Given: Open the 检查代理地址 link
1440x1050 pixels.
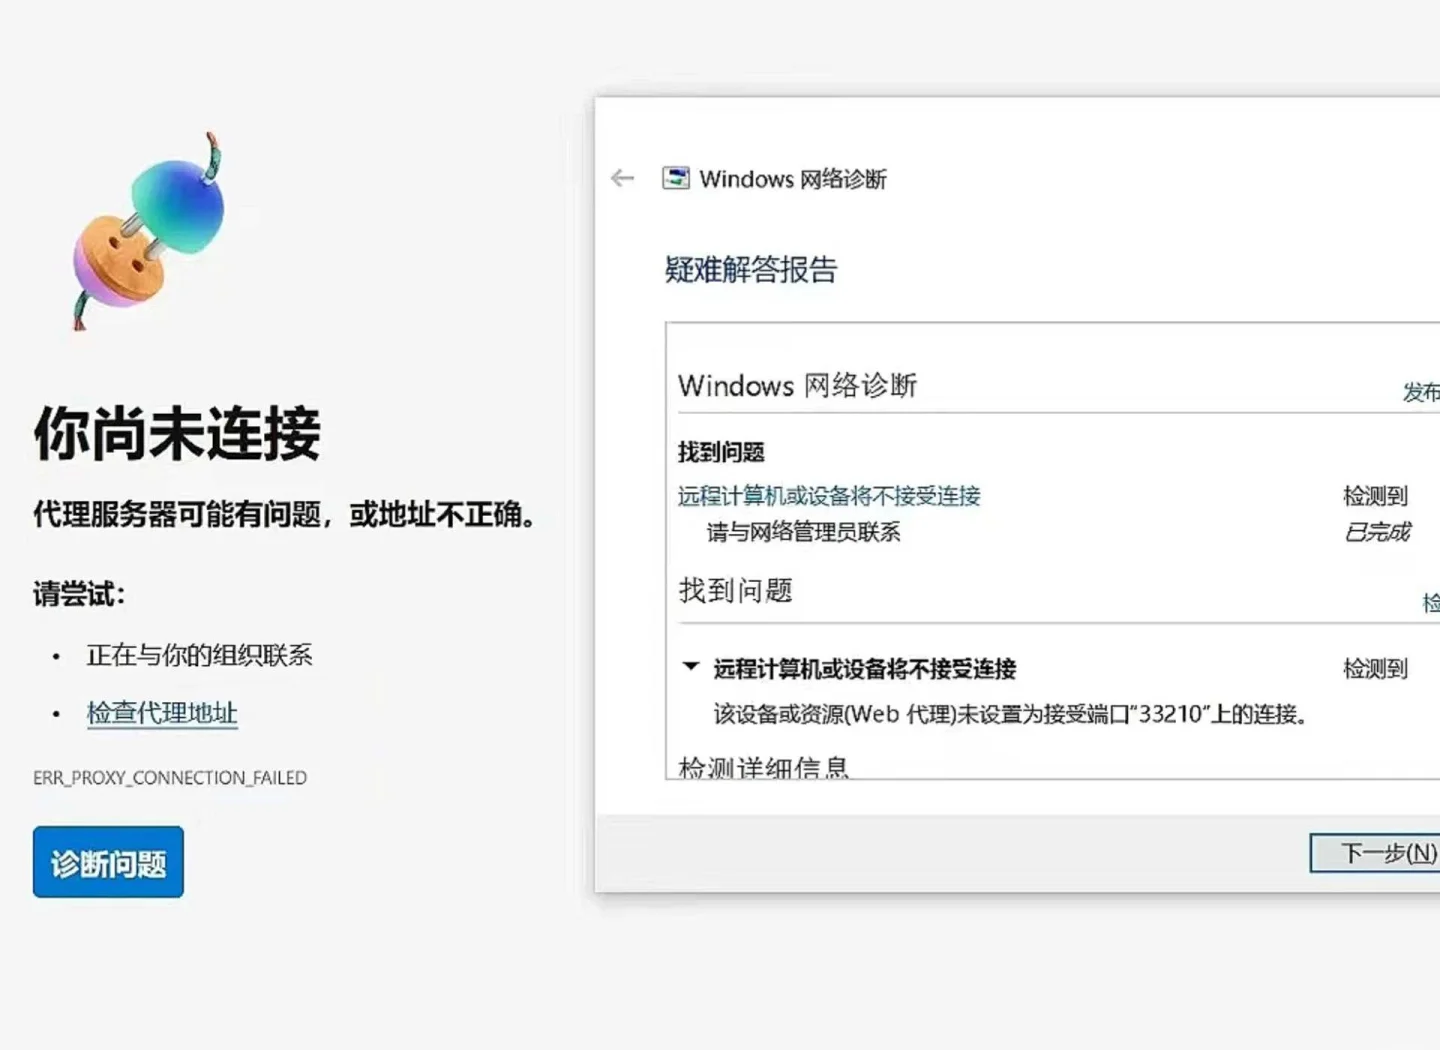Looking at the screenshot, I should 162,713.
